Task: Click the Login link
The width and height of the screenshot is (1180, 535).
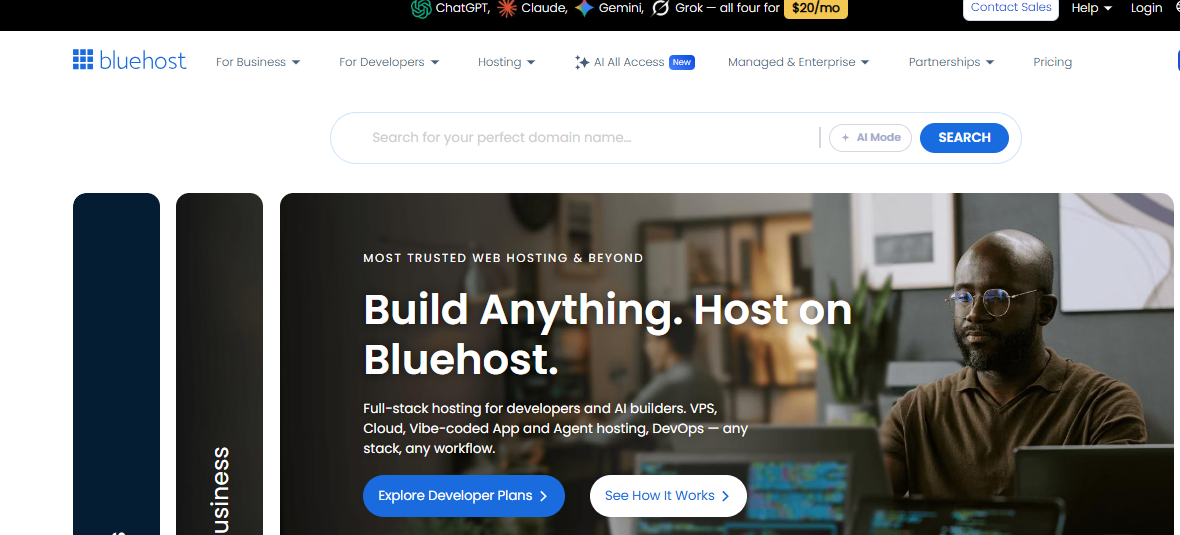Action: click(1146, 8)
